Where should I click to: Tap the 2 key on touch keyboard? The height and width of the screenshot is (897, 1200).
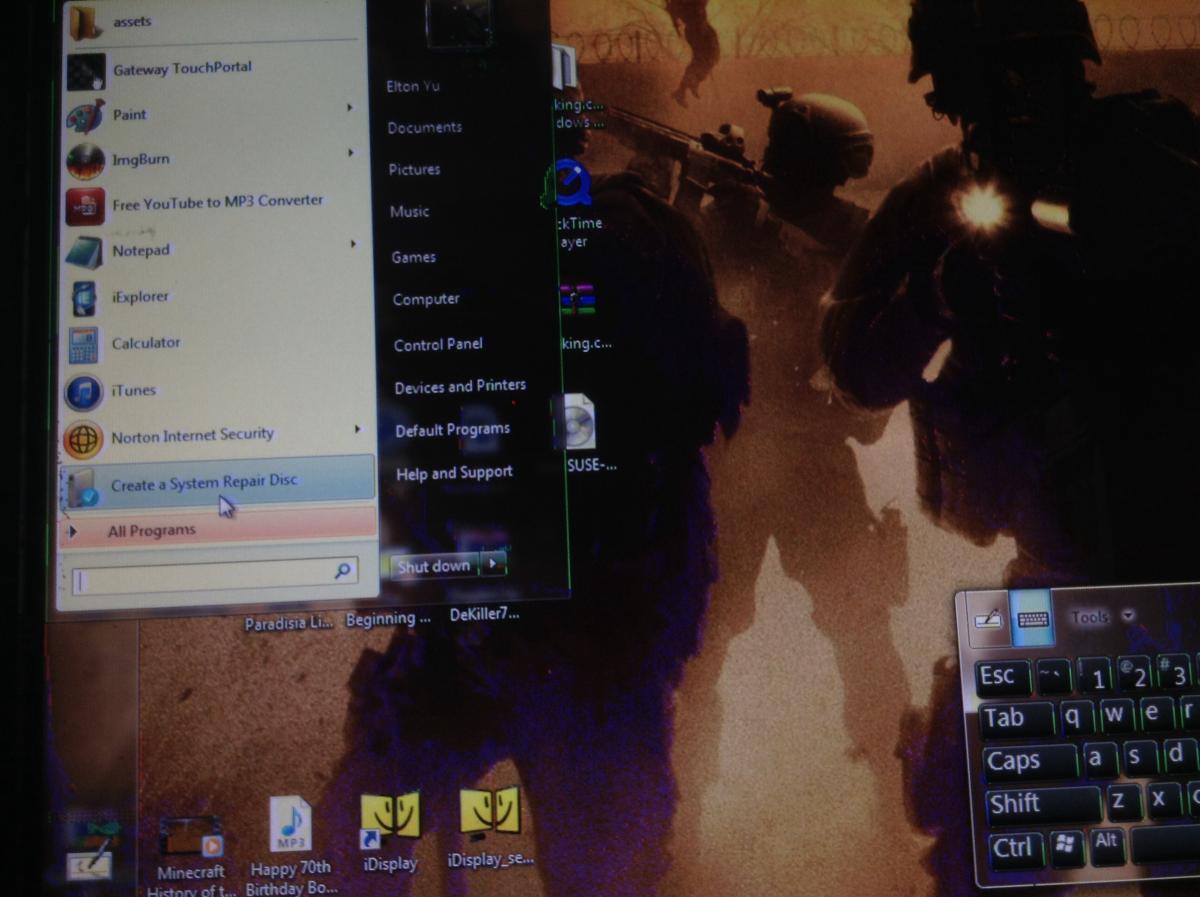point(1136,673)
